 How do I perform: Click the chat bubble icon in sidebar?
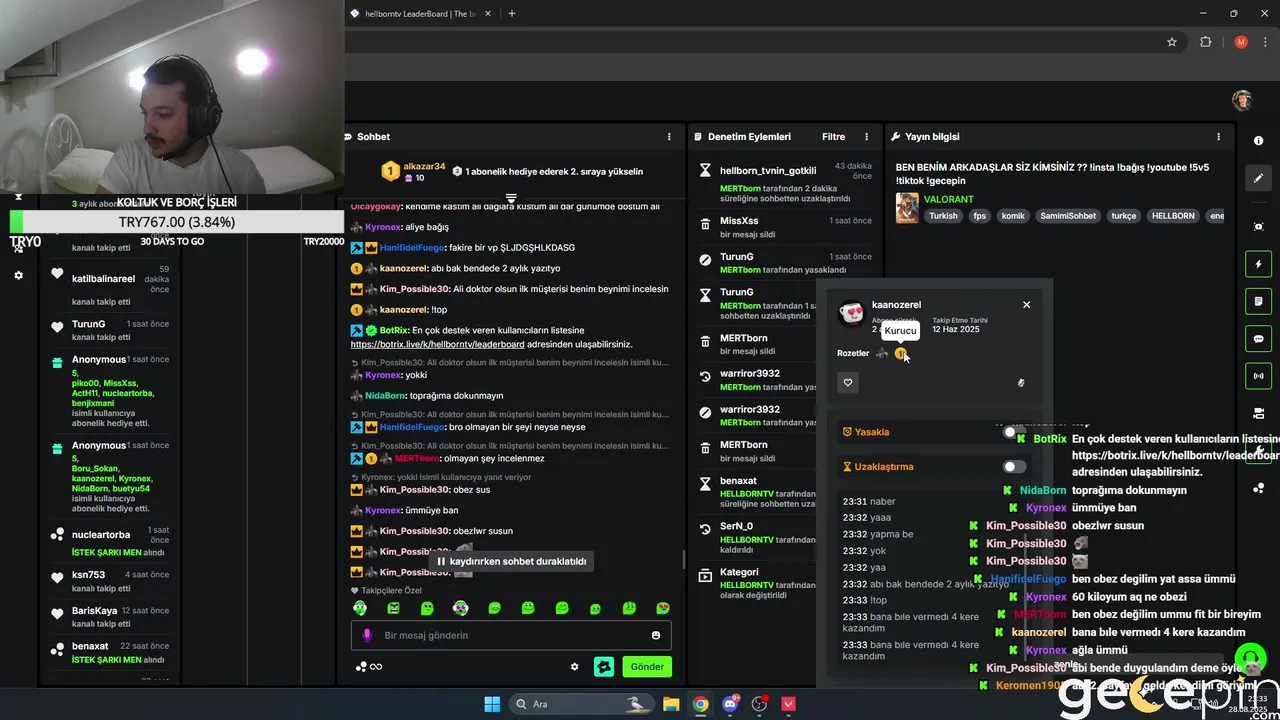click(x=1259, y=339)
